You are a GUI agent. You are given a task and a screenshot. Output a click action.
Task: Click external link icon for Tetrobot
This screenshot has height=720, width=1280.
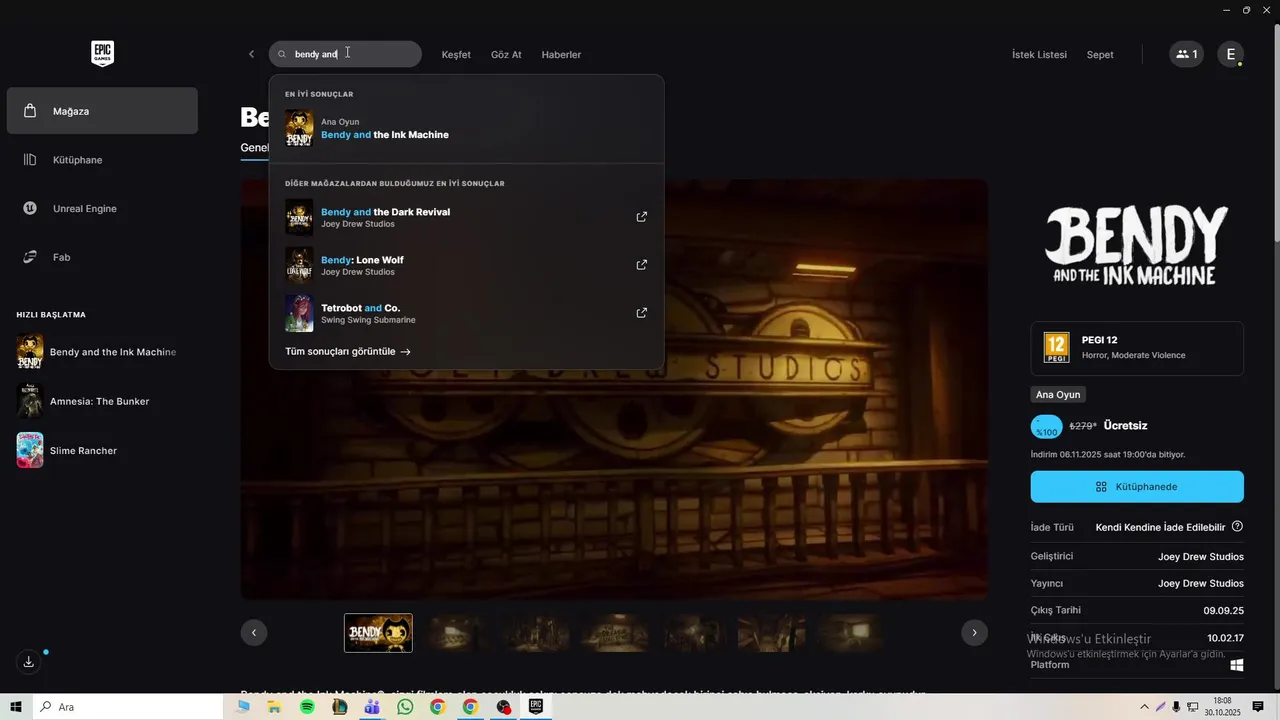click(642, 313)
